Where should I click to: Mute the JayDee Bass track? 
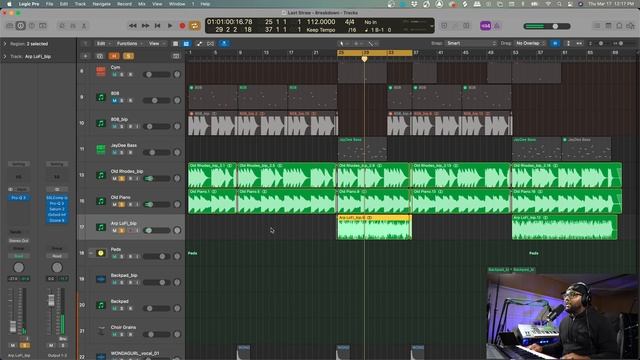pos(114,152)
